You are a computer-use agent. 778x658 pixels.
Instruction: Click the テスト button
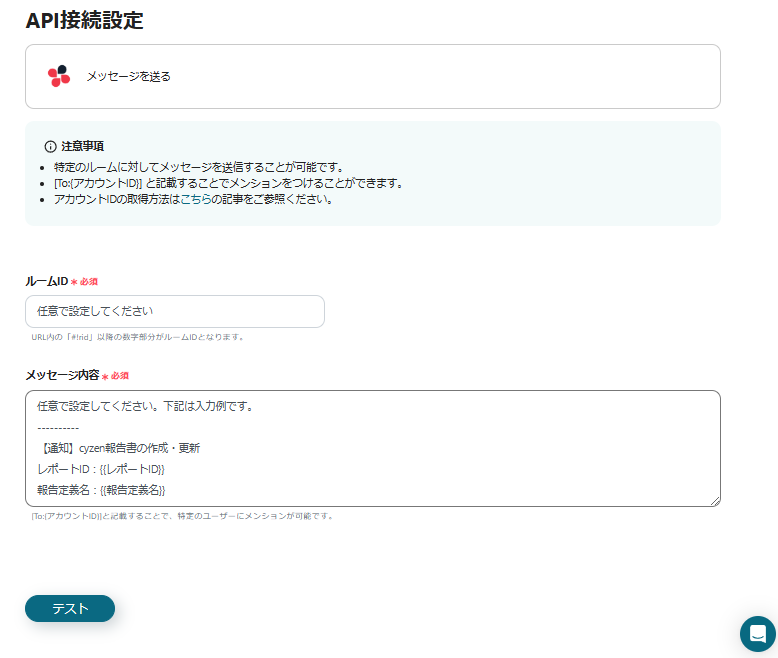point(70,608)
